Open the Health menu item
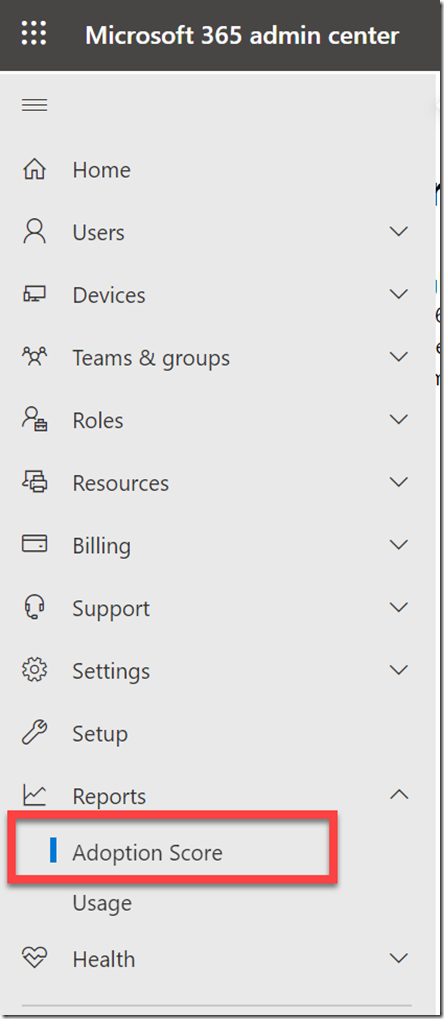 pyautogui.click(x=104, y=959)
